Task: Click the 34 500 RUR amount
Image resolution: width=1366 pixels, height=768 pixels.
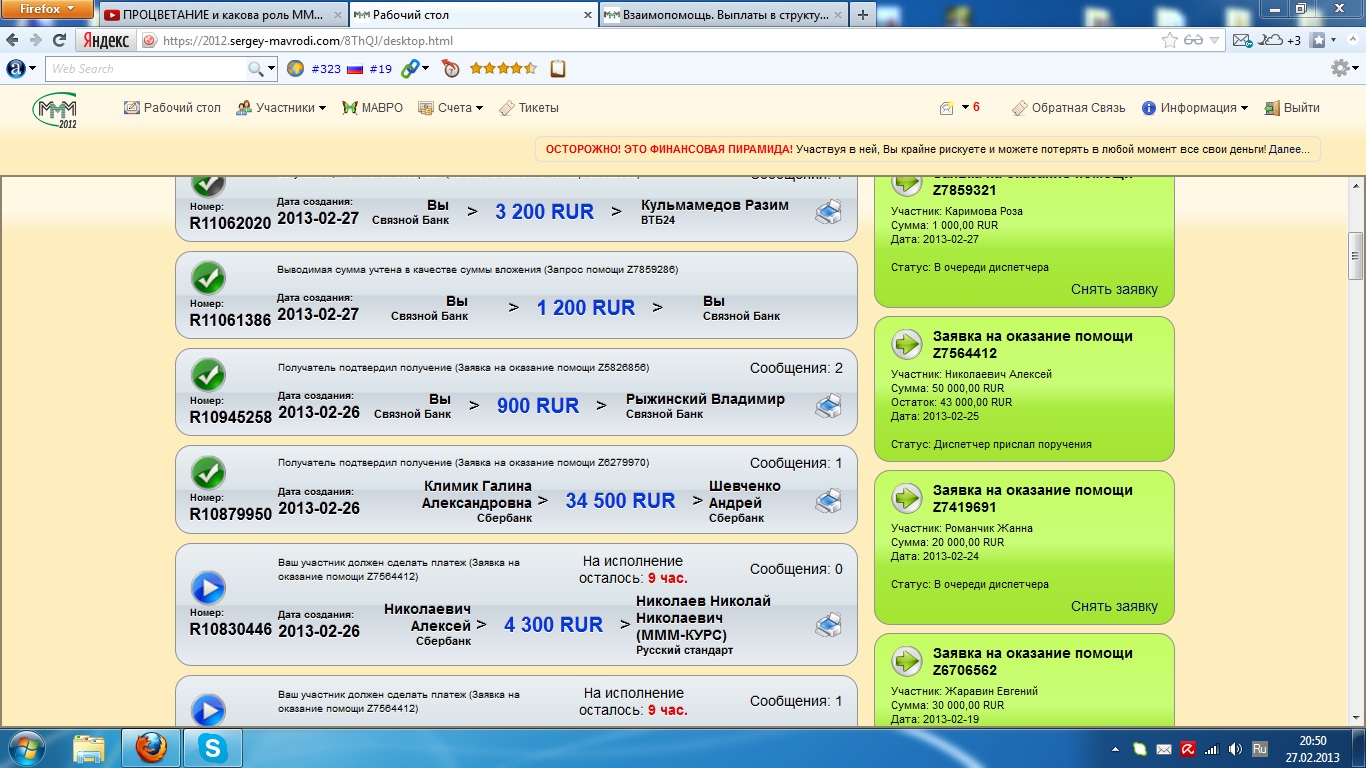Action: coord(620,500)
